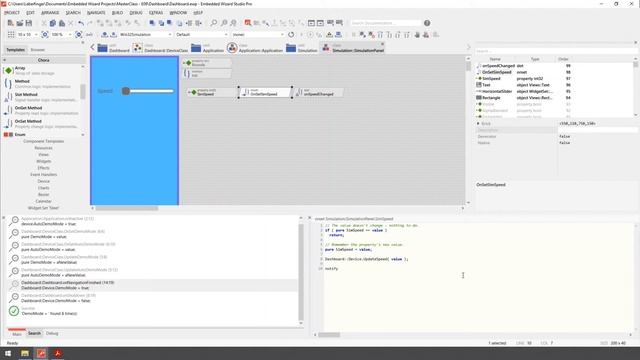Viewport: 640px width, 360px height.
Task: Expand the Brick attribute in inspector
Action: click(x=478, y=123)
